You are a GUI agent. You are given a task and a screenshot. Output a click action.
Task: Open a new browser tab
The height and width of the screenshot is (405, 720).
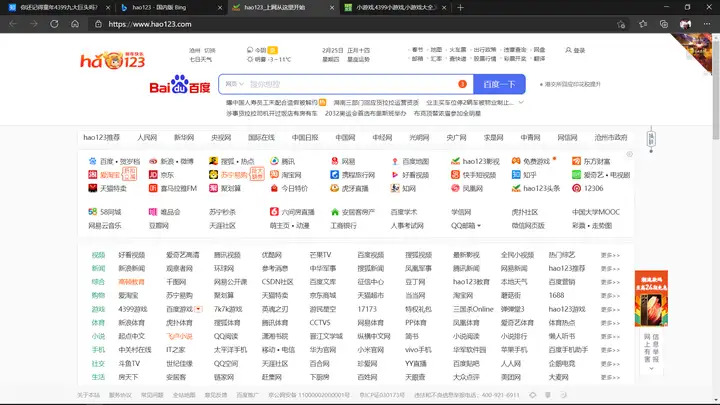(x=460, y=7)
